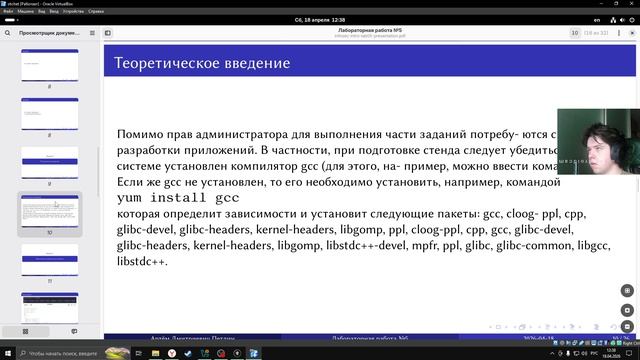Viewport: 640px width, 360px height.
Task: Open Windows notification center icon
Action: tap(629, 353)
